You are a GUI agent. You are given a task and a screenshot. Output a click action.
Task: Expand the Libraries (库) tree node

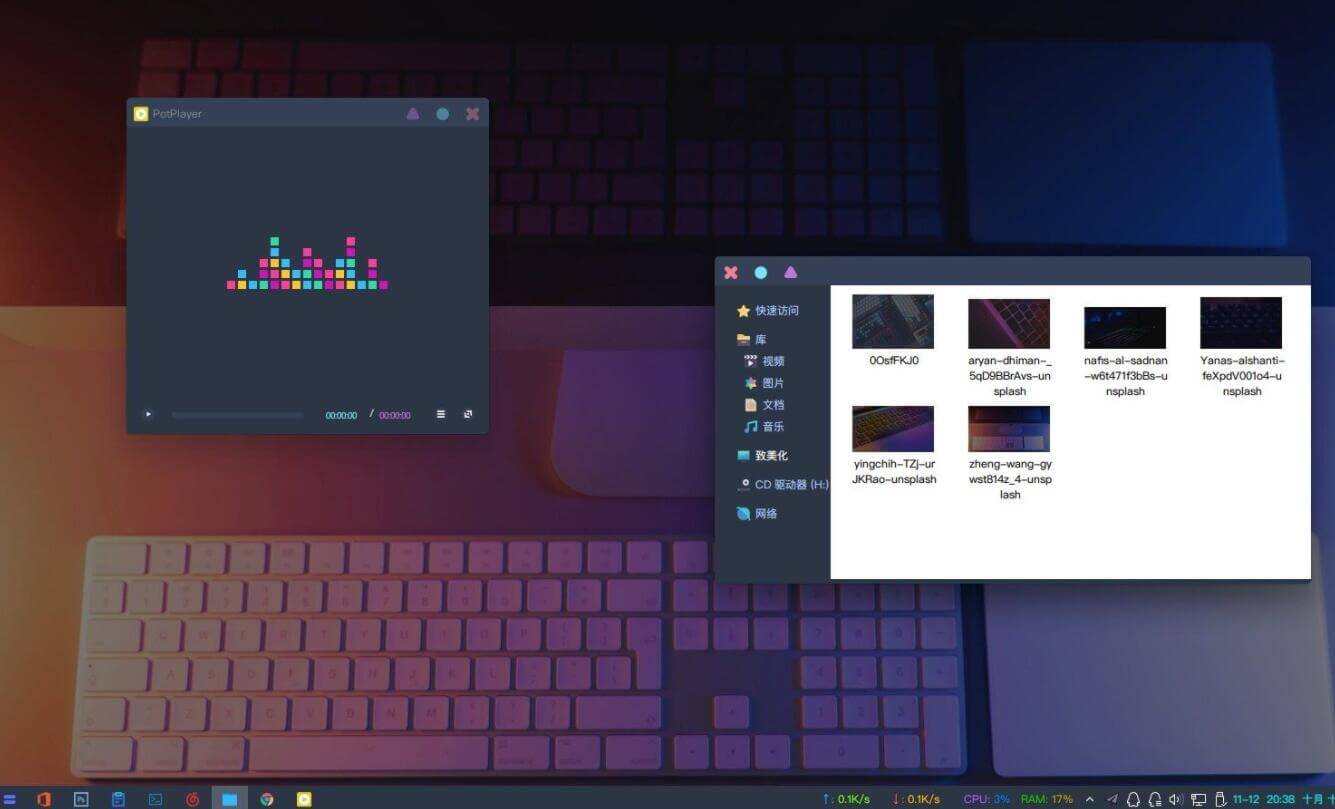tap(760, 340)
